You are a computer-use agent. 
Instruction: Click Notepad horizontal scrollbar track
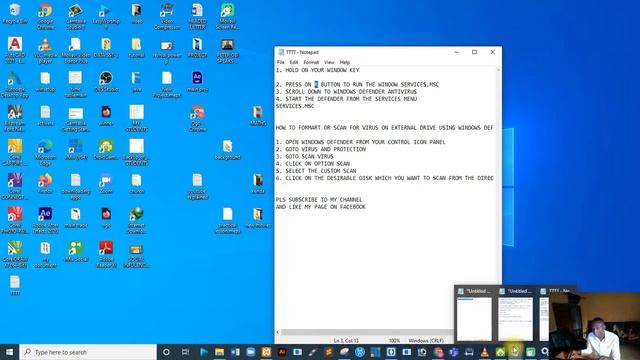coord(367,332)
